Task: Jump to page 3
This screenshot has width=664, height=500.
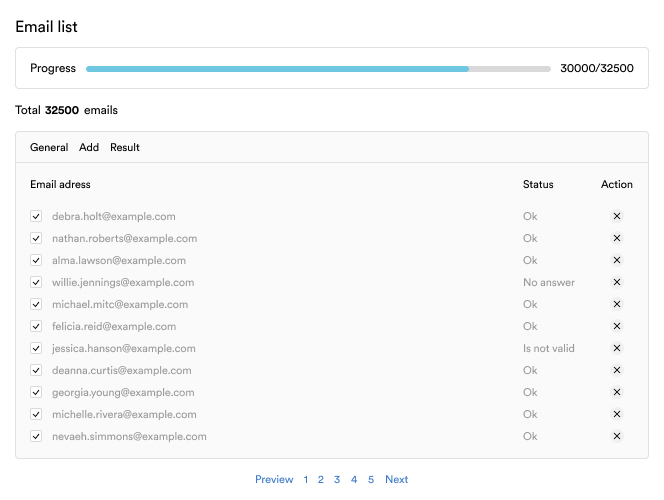Action: [x=337, y=480]
